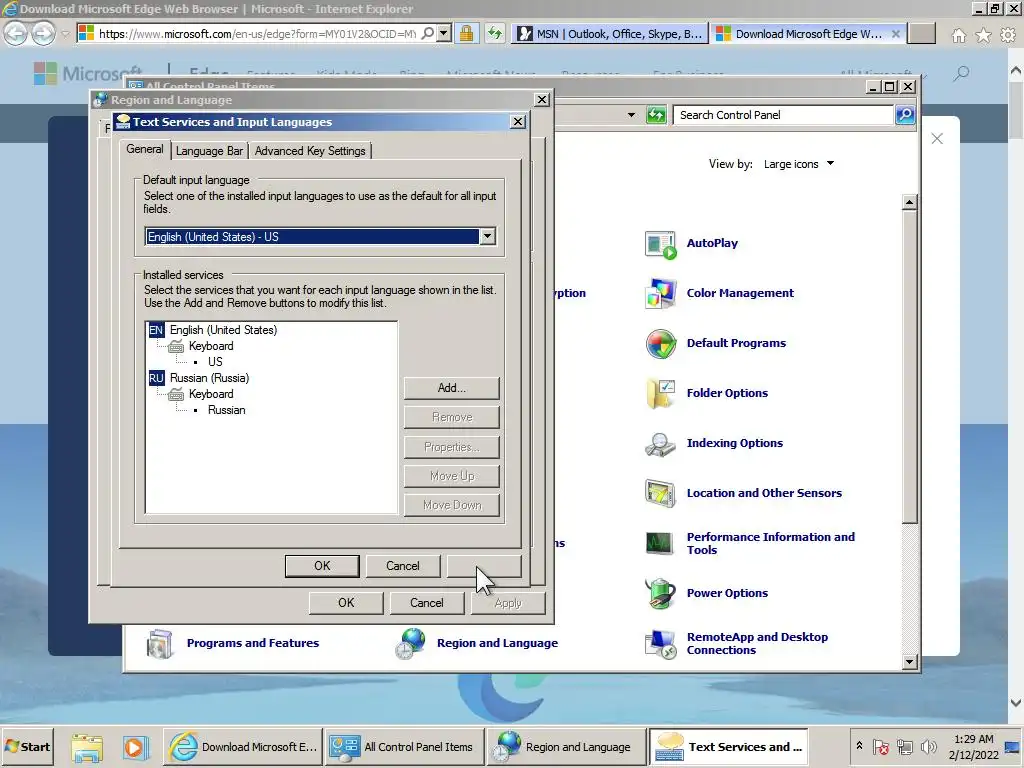Select English (United States) in services list
This screenshot has height=768, width=1024.
223,330
